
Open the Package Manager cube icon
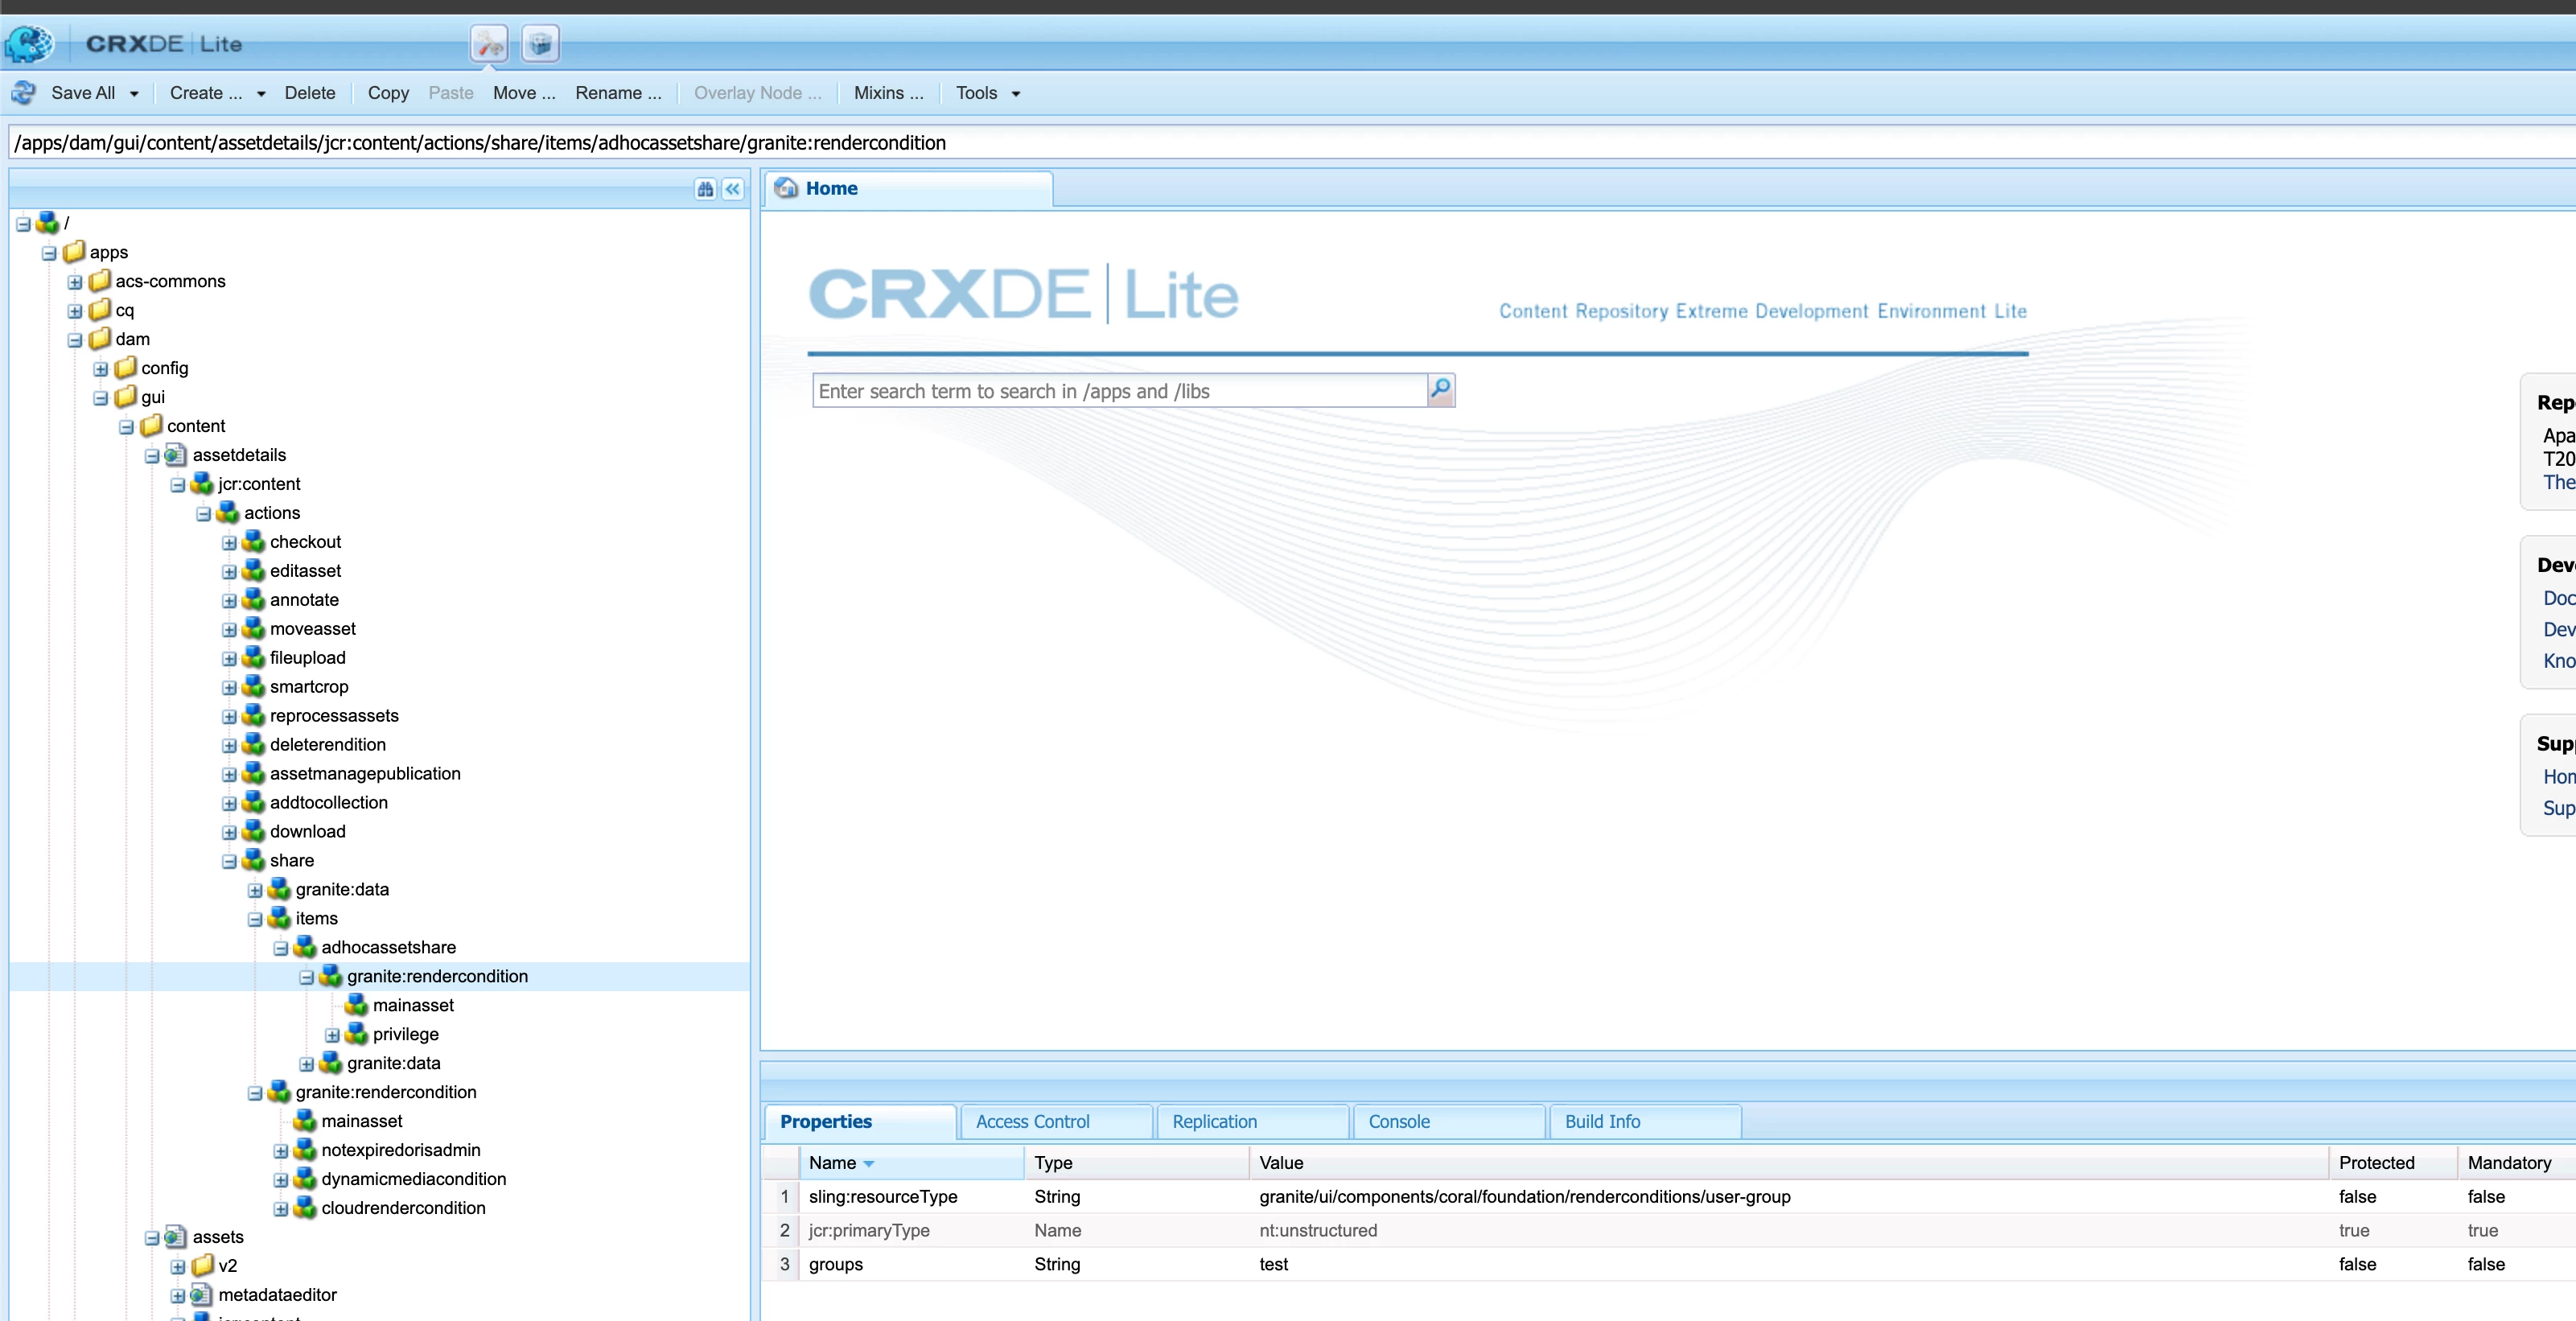(x=540, y=44)
